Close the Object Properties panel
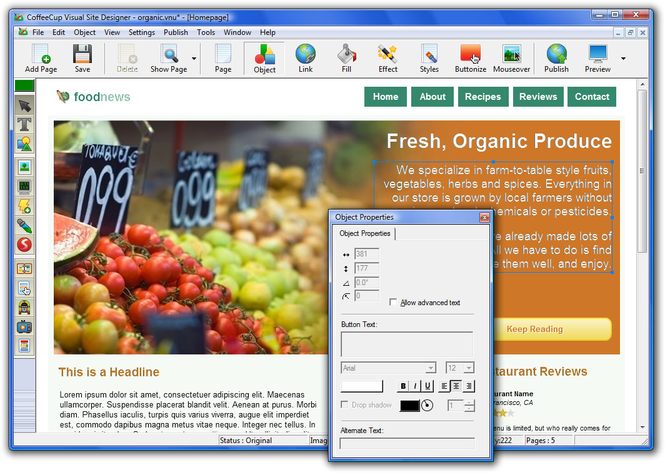665x473 pixels. click(484, 218)
